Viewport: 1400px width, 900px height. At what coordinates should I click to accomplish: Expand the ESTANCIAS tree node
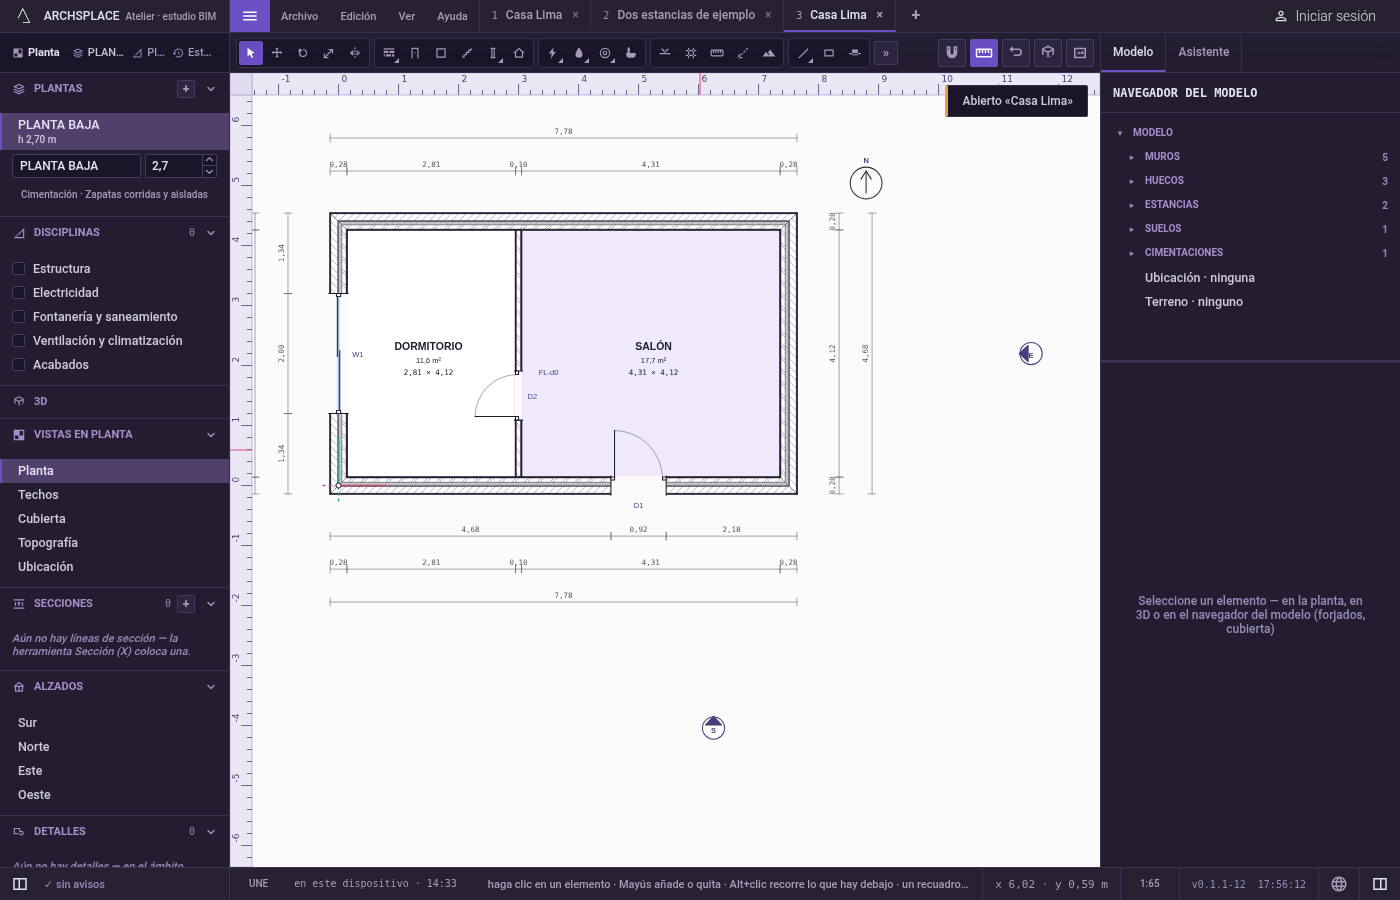1132,205
